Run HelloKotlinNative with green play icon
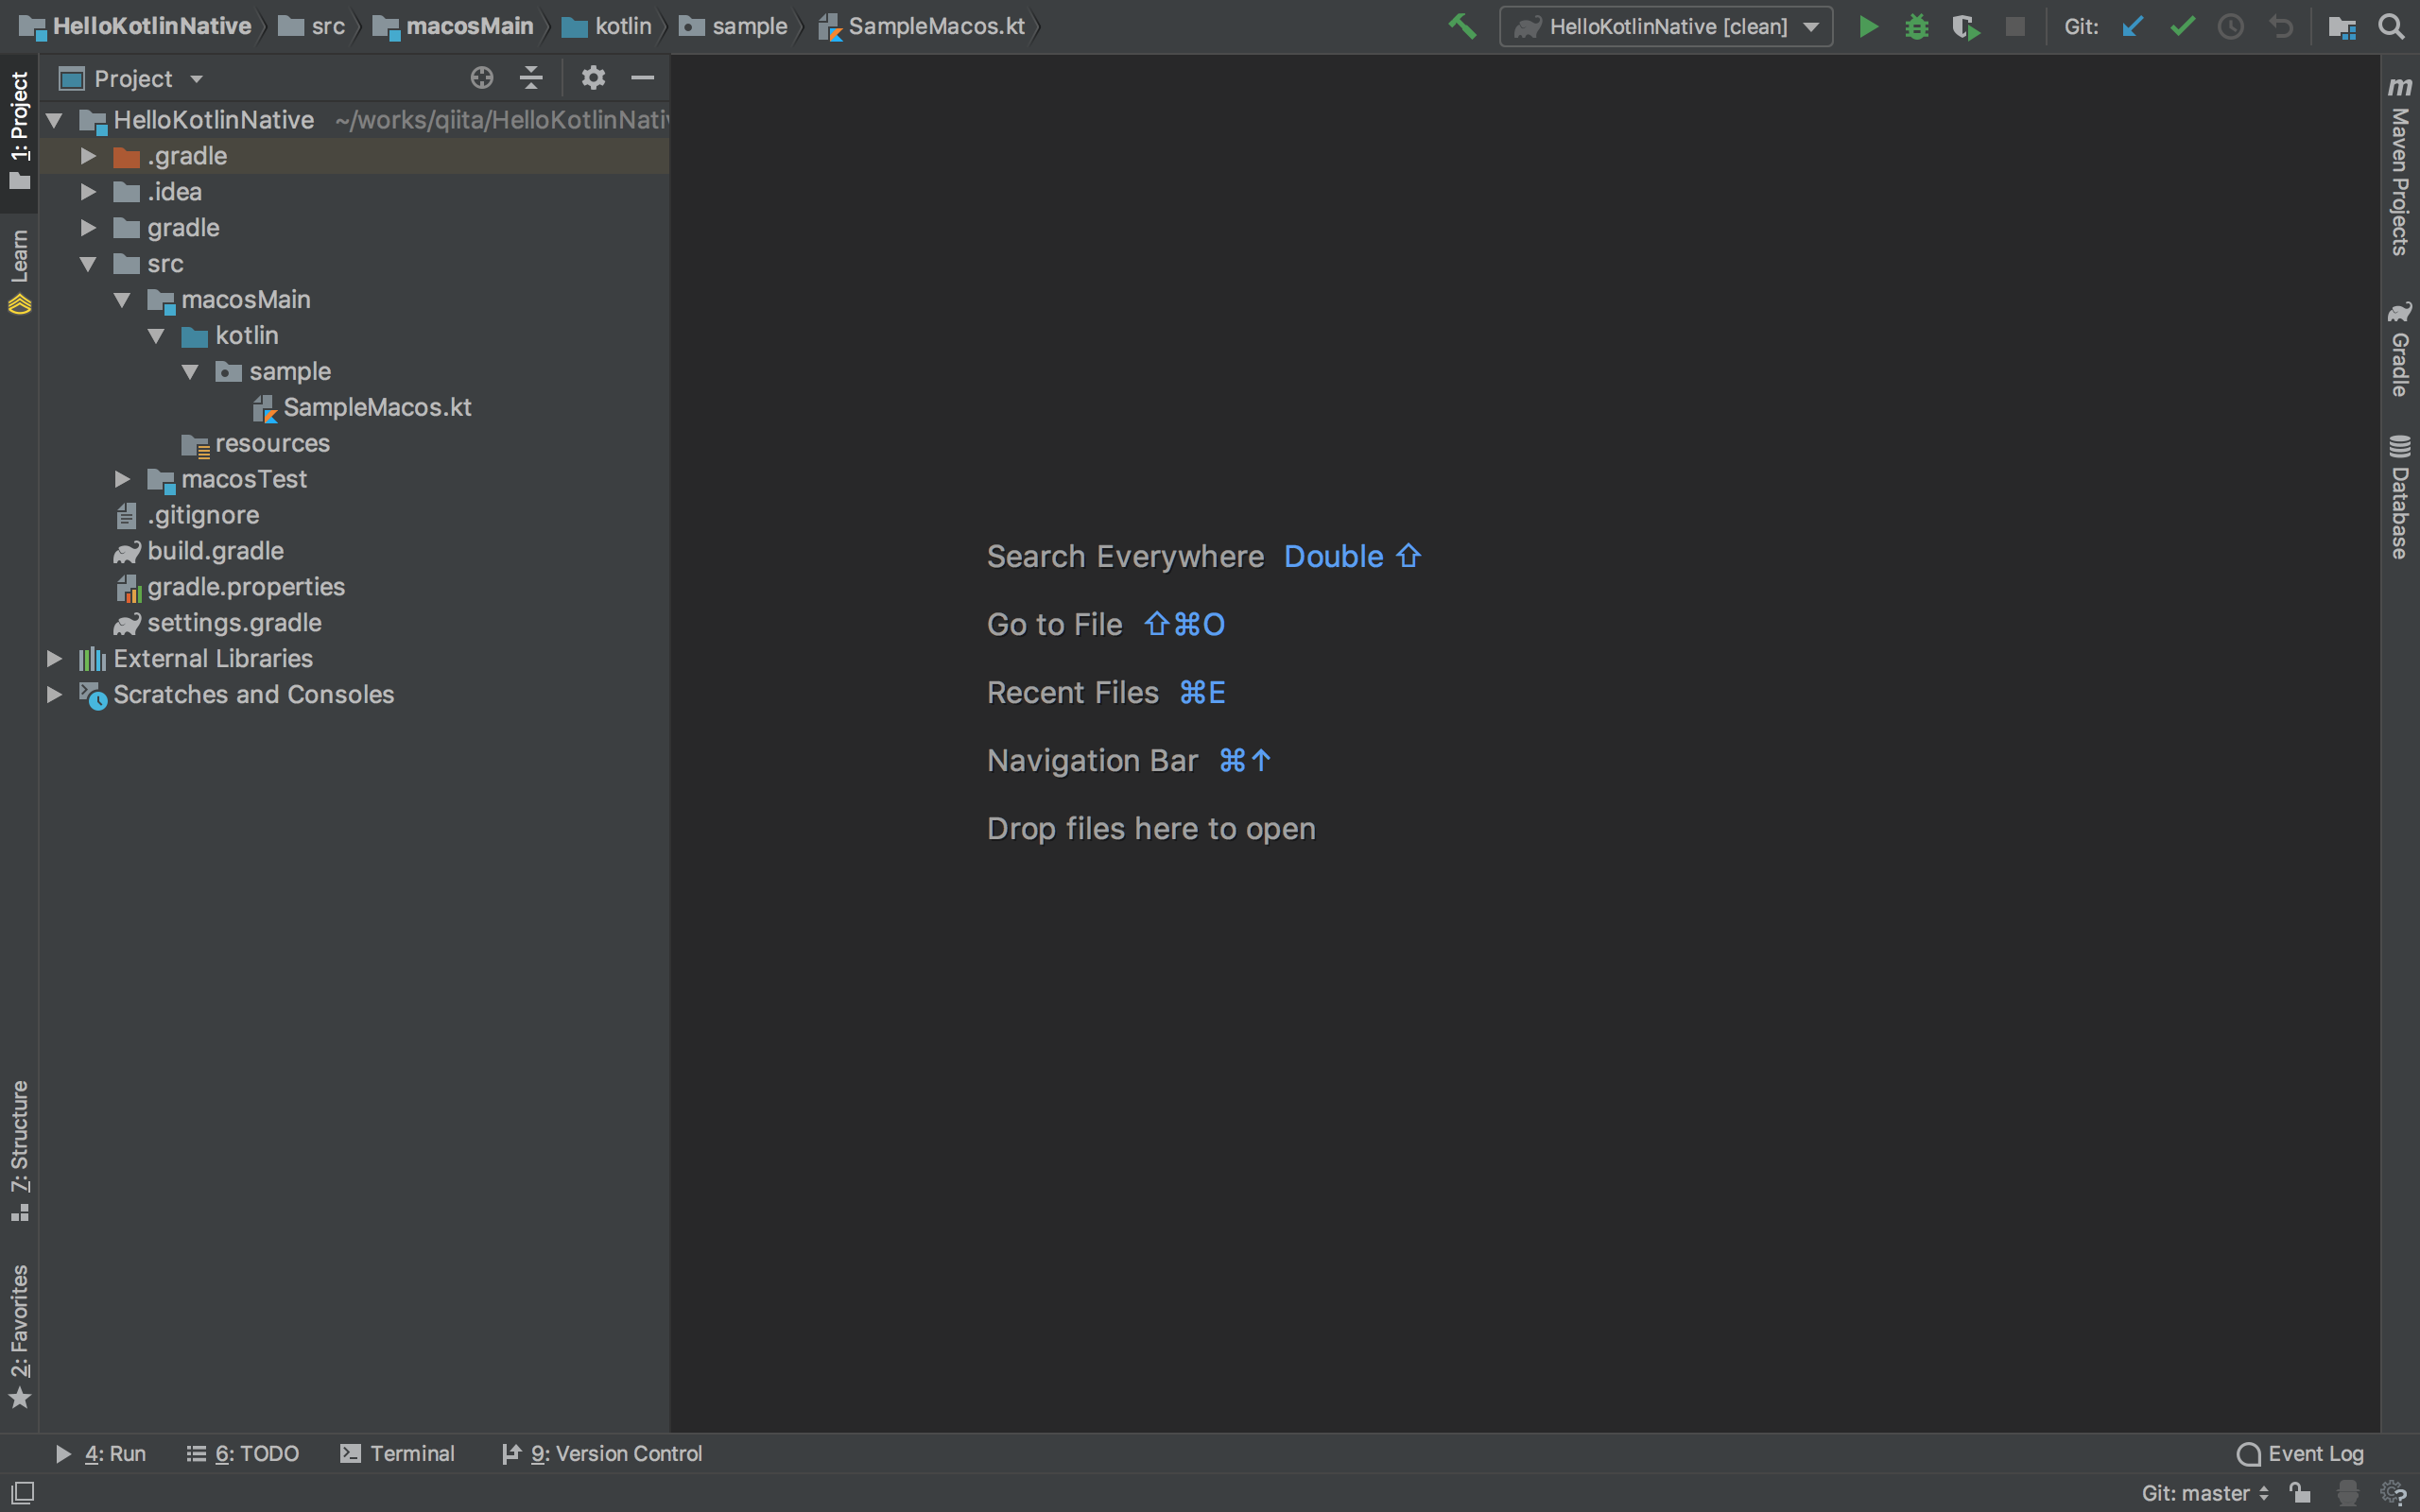The width and height of the screenshot is (2420, 1512). 1867,26
